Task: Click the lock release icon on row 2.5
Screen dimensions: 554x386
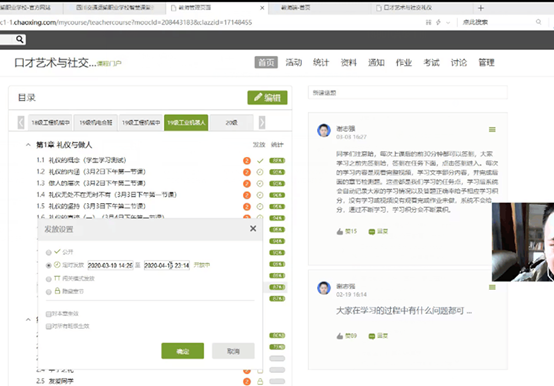Action: pos(260,381)
